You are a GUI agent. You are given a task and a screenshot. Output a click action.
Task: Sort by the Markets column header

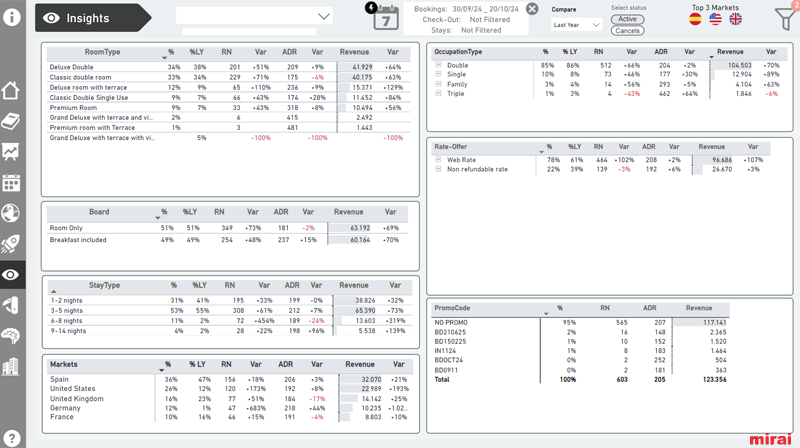64,364
